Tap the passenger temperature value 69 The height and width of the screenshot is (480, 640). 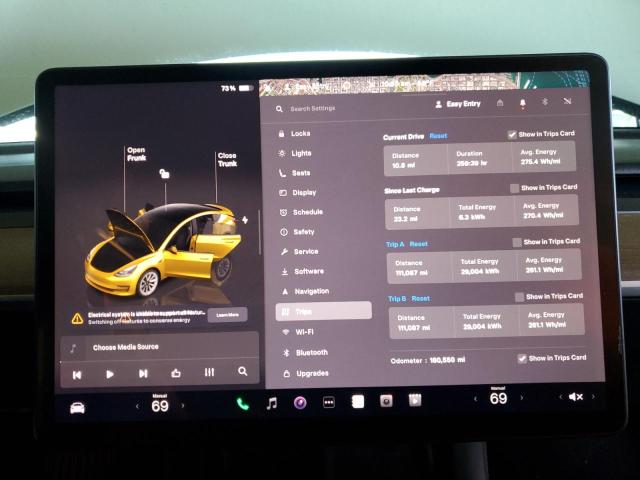498,398
